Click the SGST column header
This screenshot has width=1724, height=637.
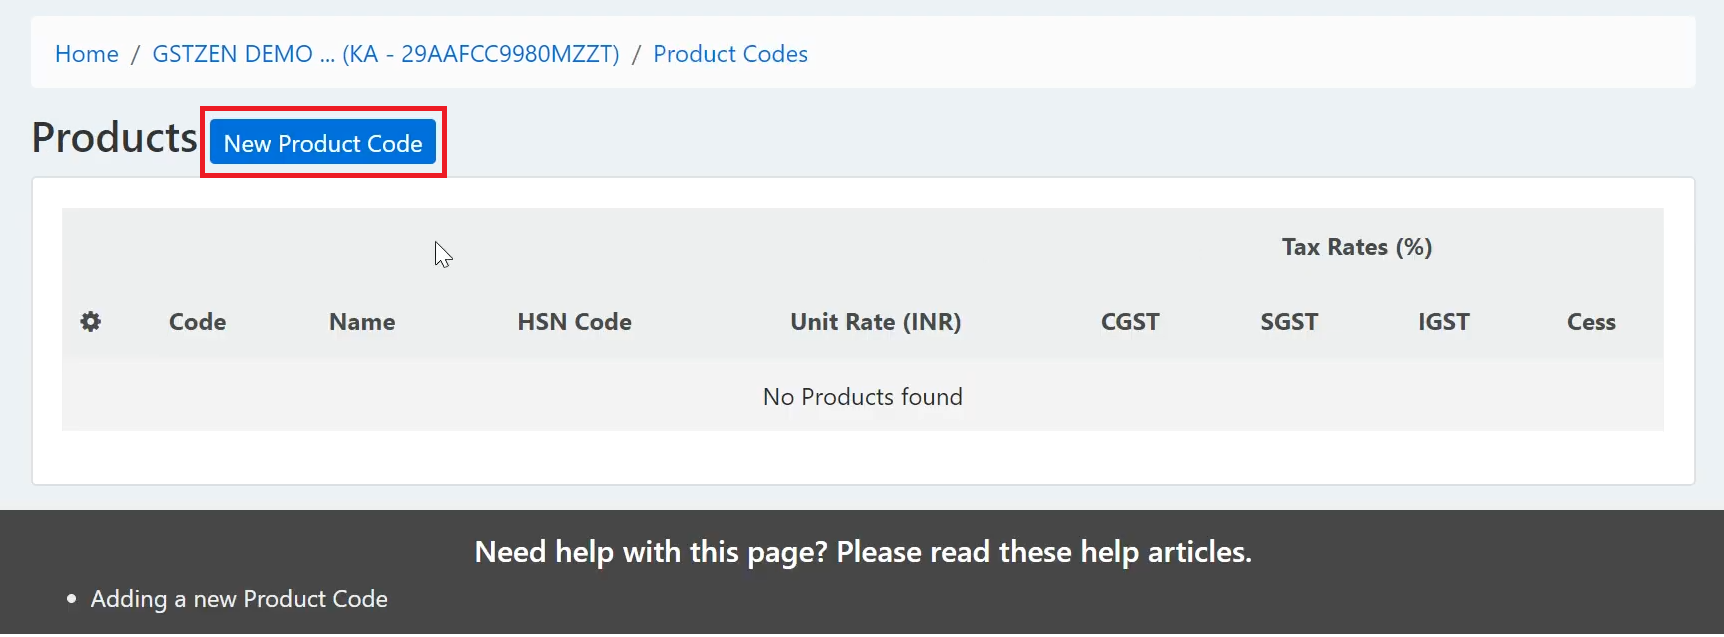(x=1289, y=322)
